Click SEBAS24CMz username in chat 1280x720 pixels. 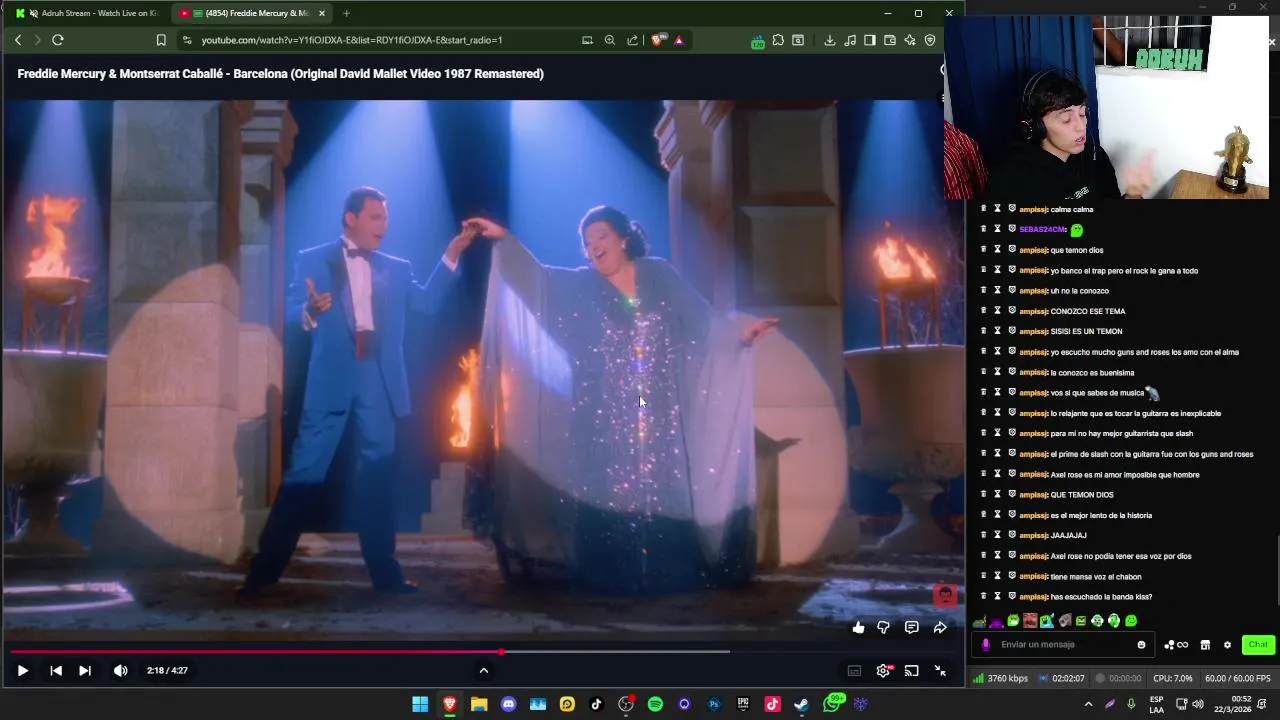1043,230
